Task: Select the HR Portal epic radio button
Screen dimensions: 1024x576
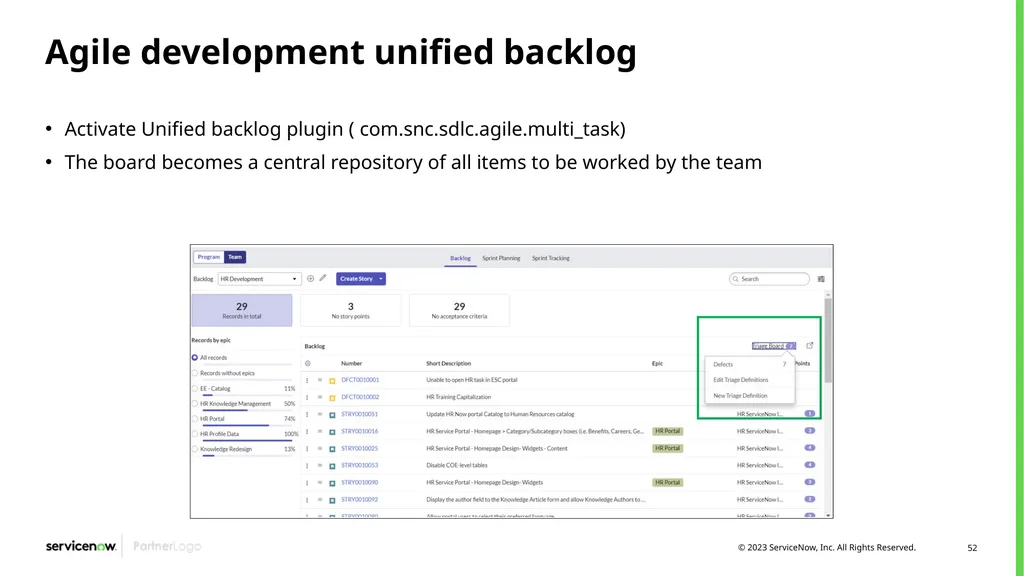Action: pos(195,419)
